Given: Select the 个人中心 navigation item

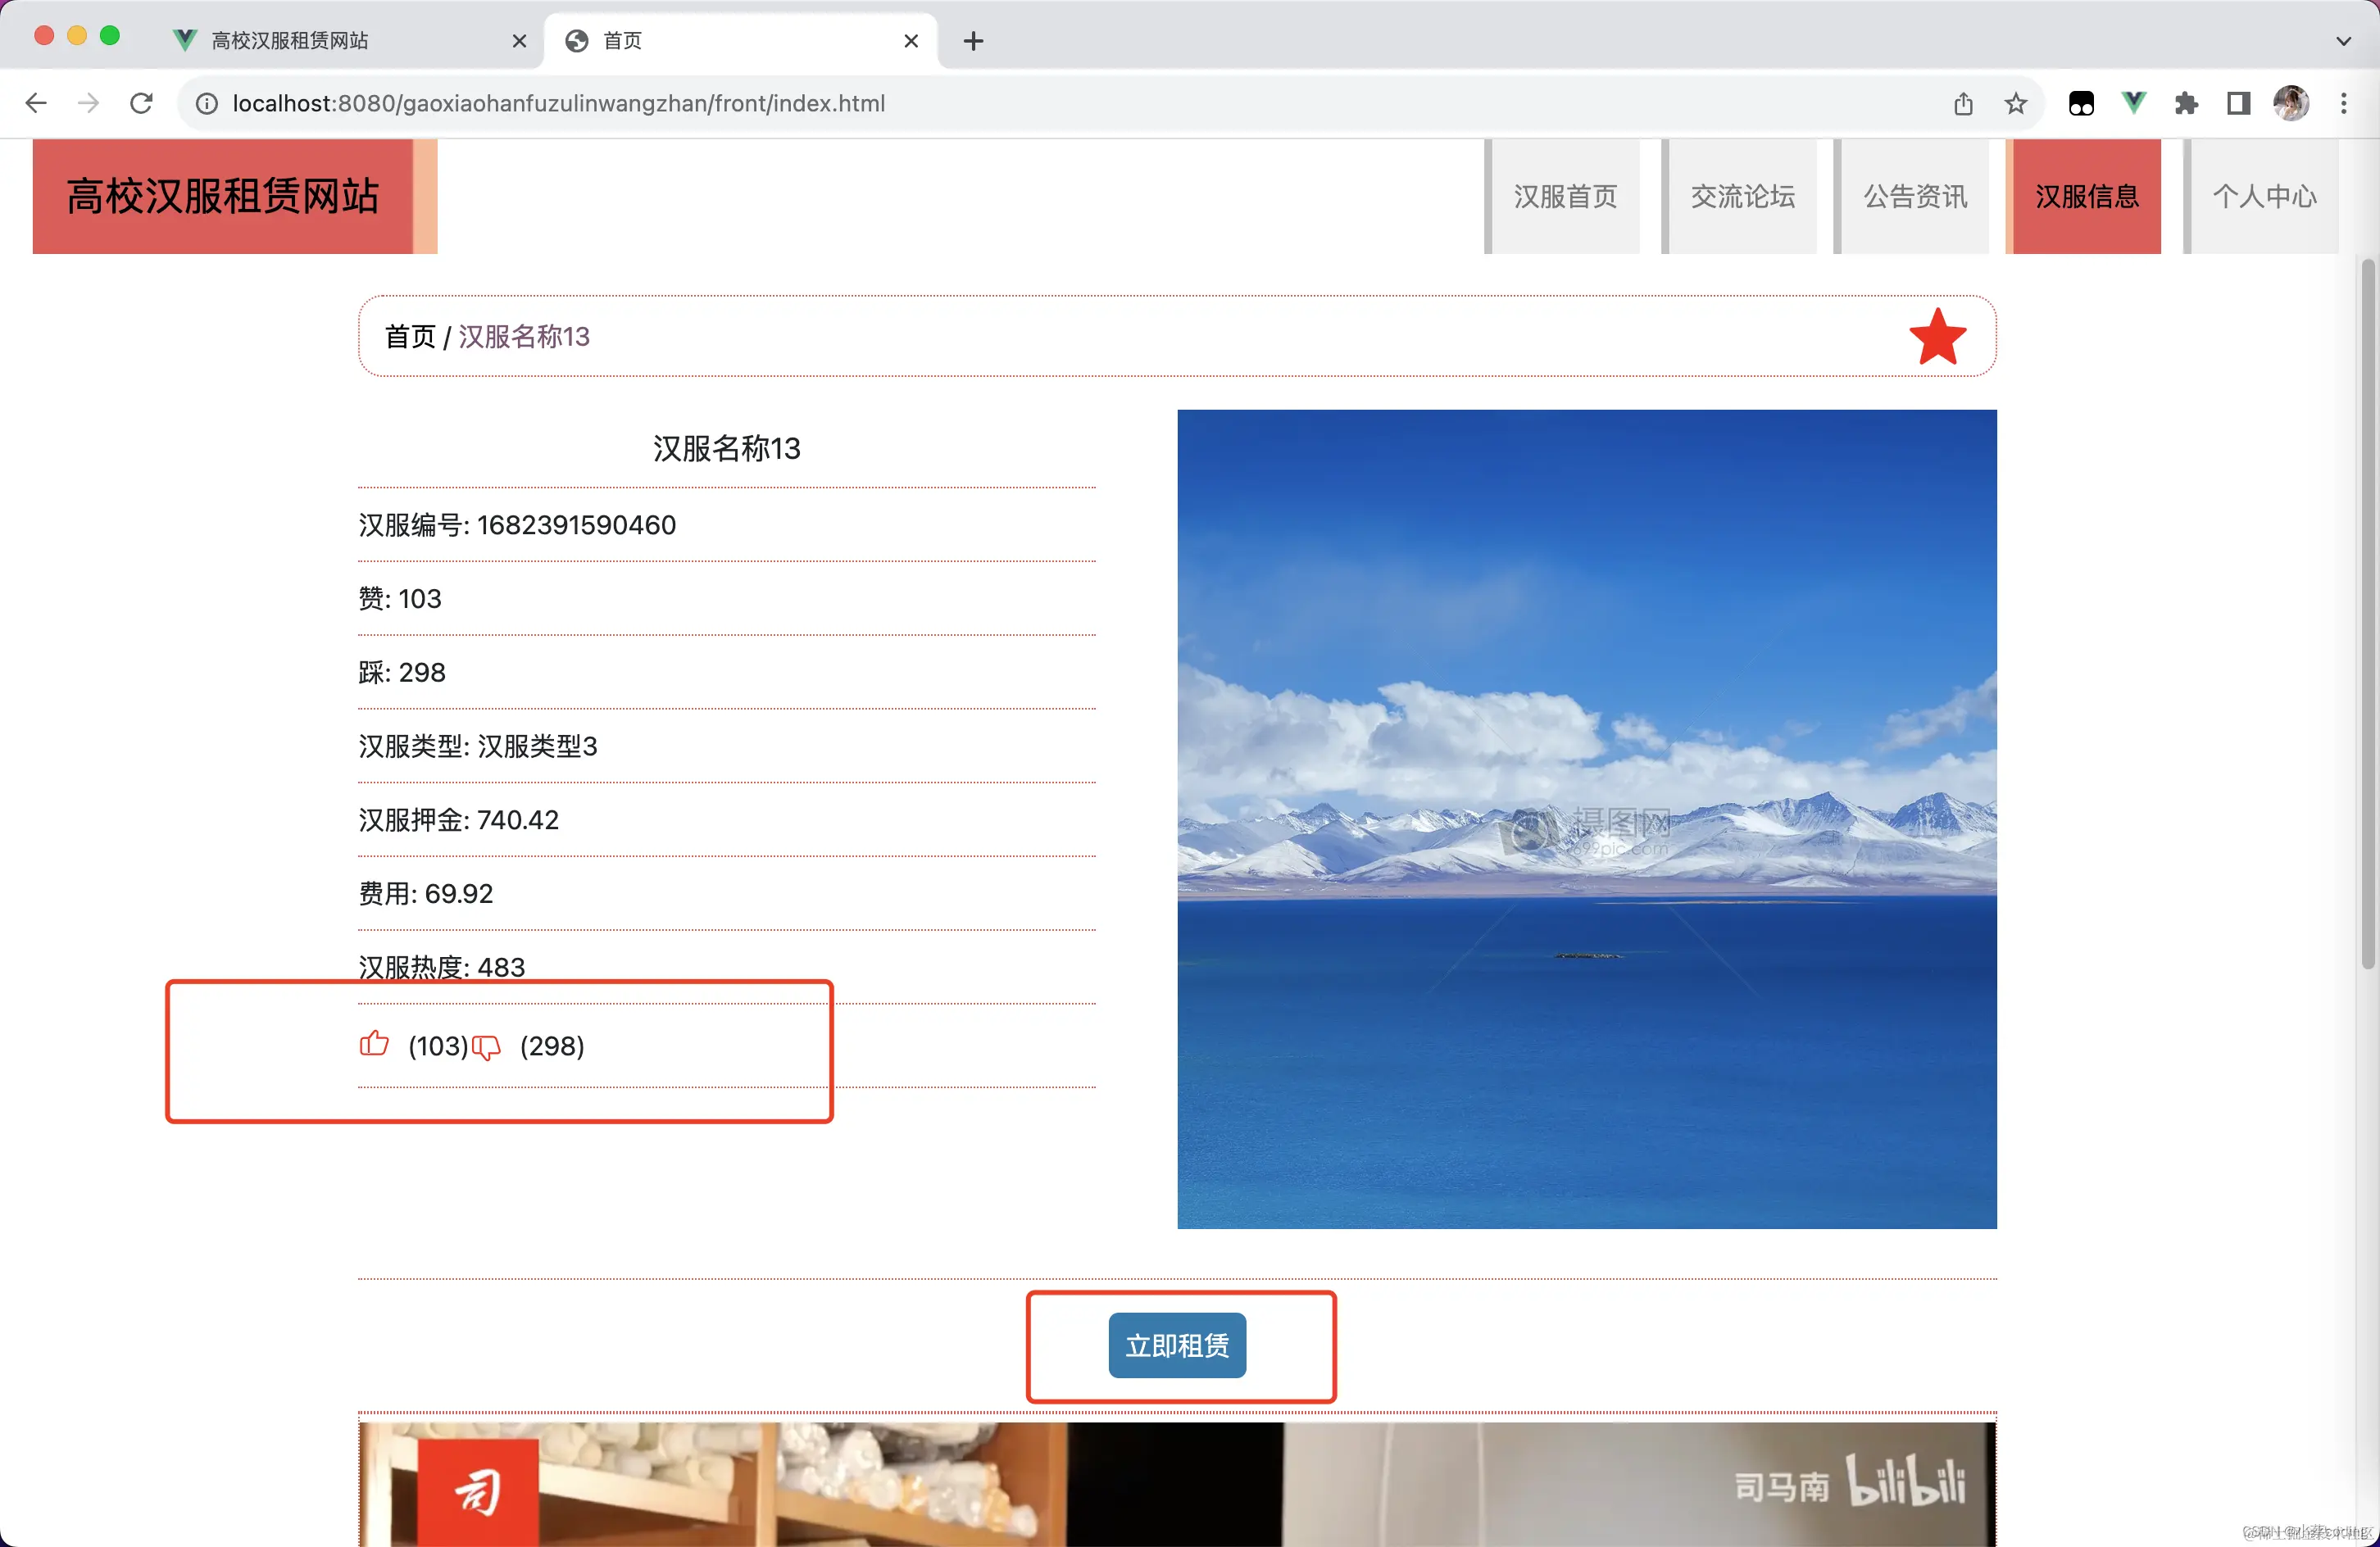Looking at the screenshot, I should [x=2264, y=196].
